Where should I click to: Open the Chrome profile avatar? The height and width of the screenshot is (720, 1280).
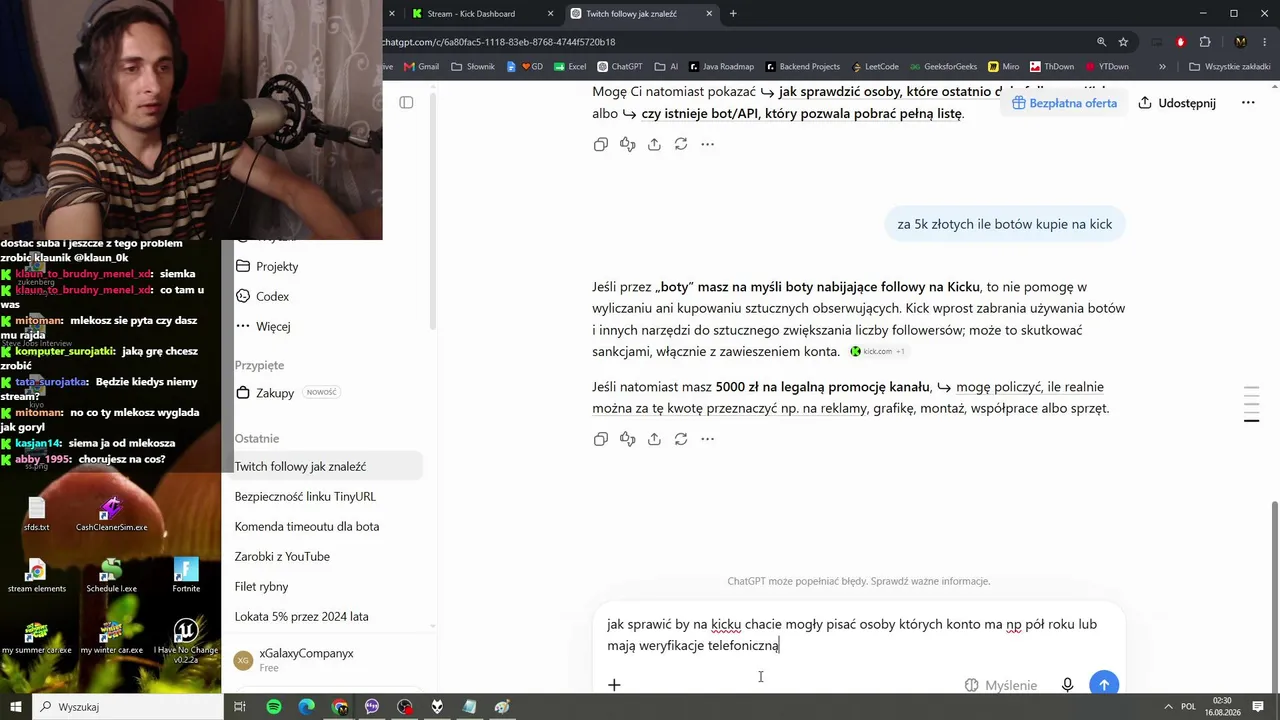1240,42
